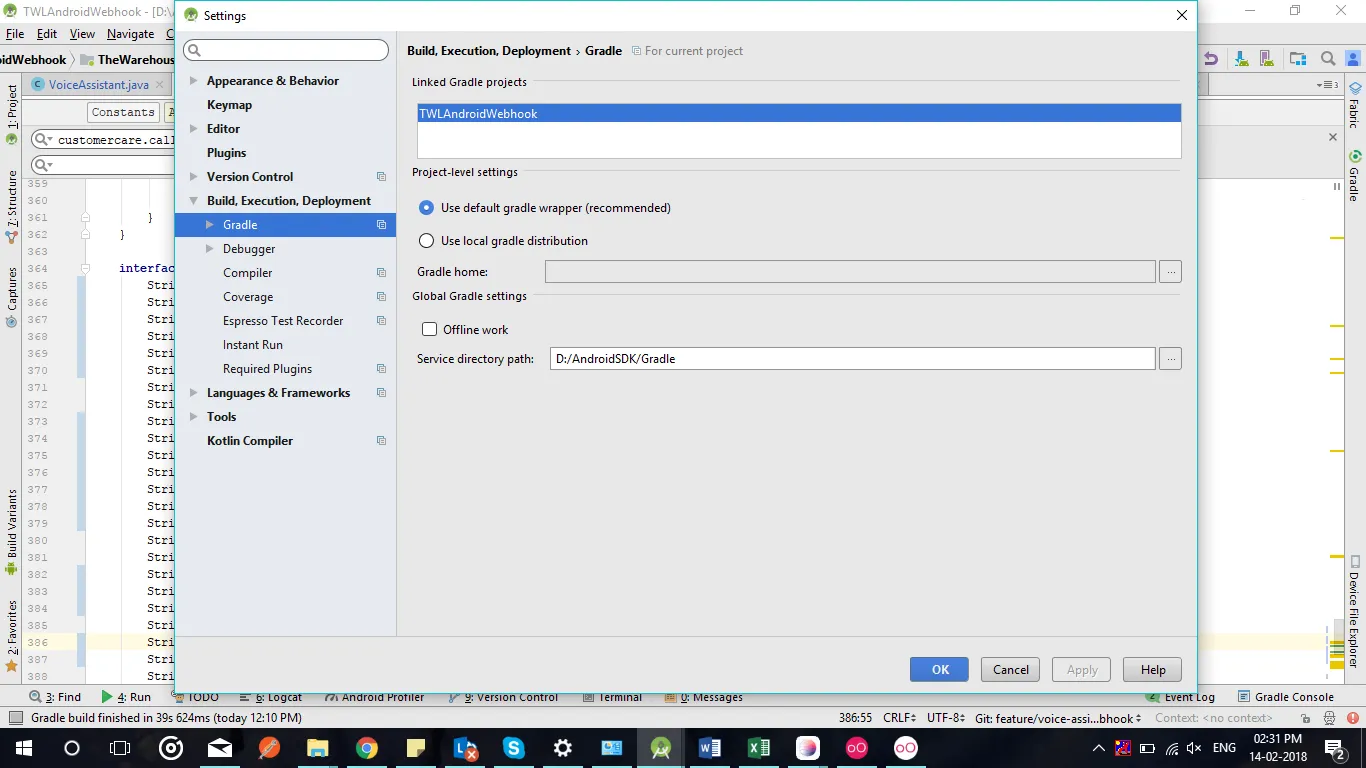Open the UTF-8 encoding selector
Screen dimensions: 1366x768
(945, 718)
